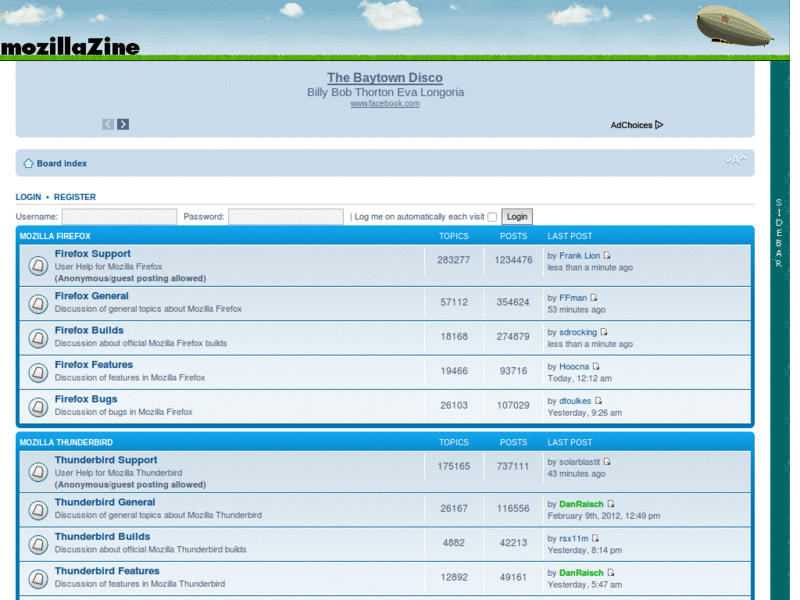The width and height of the screenshot is (800, 600).
Task: Open the Thunderbird General forum
Action: [x=105, y=502]
